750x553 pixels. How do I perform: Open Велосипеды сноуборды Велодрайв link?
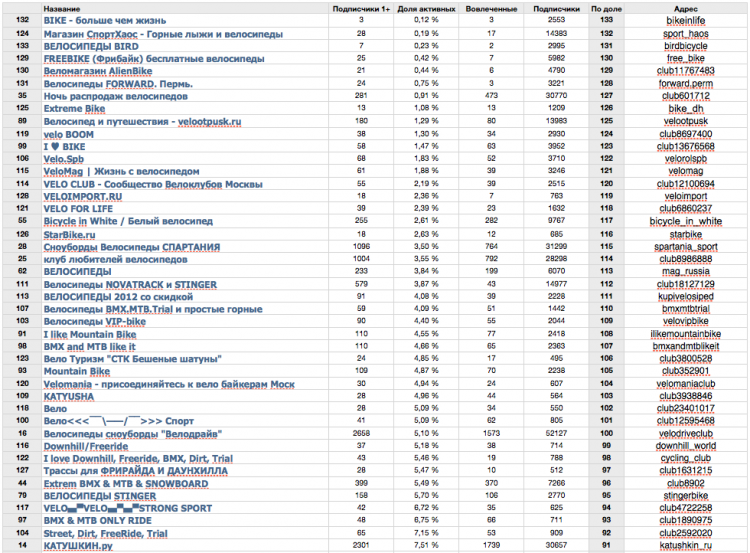click(132, 434)
